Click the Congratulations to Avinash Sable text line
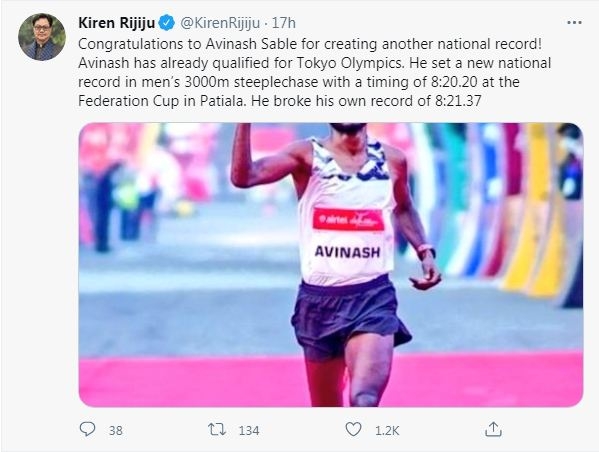The height and width of the screenshot is (452, 599). tap(310, 44)
